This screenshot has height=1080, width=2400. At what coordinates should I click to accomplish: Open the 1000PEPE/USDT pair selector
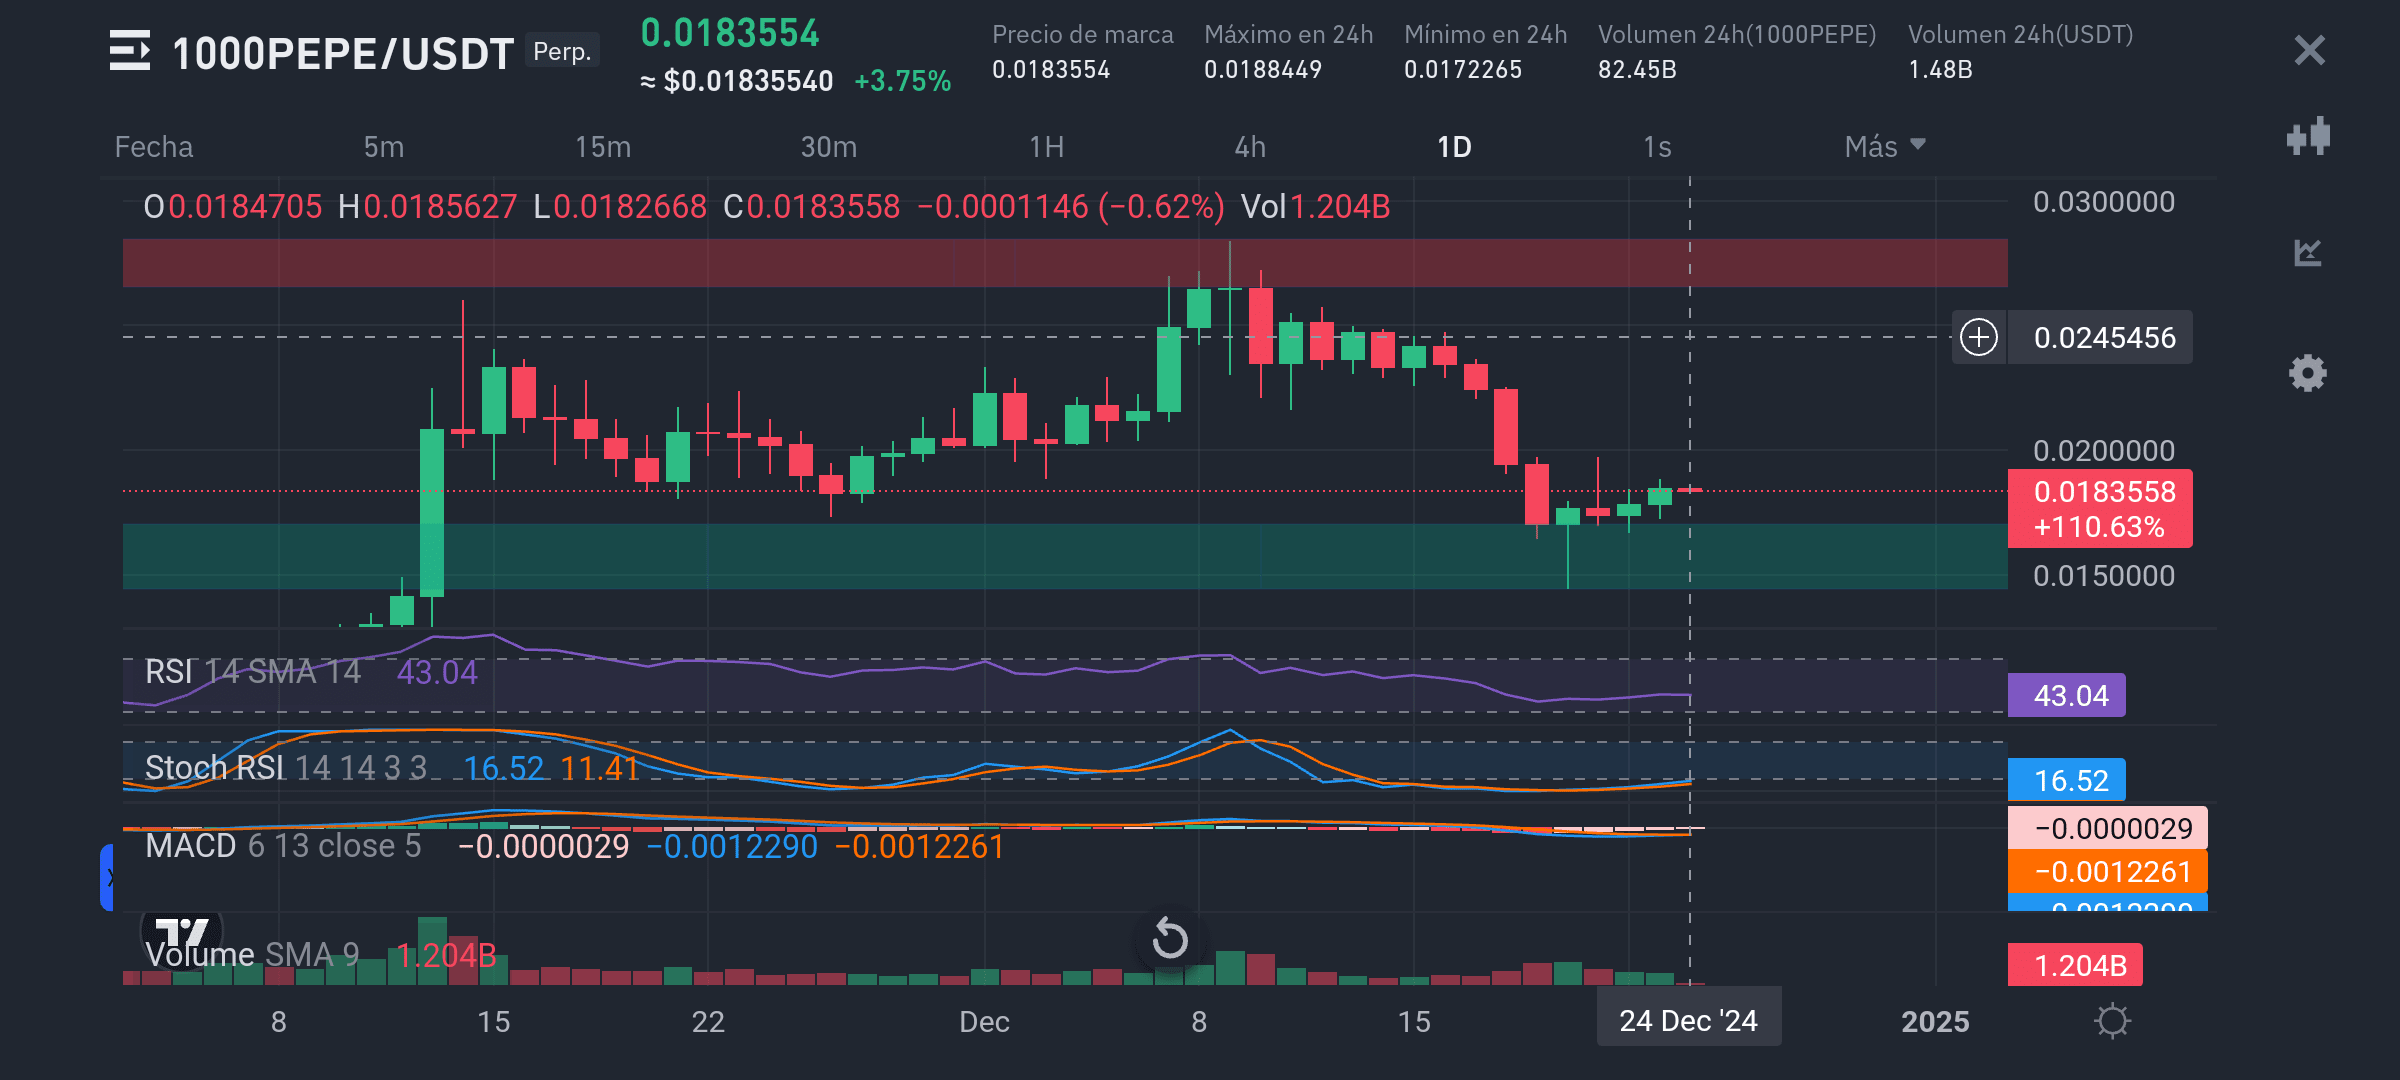[x=343, y=53]
